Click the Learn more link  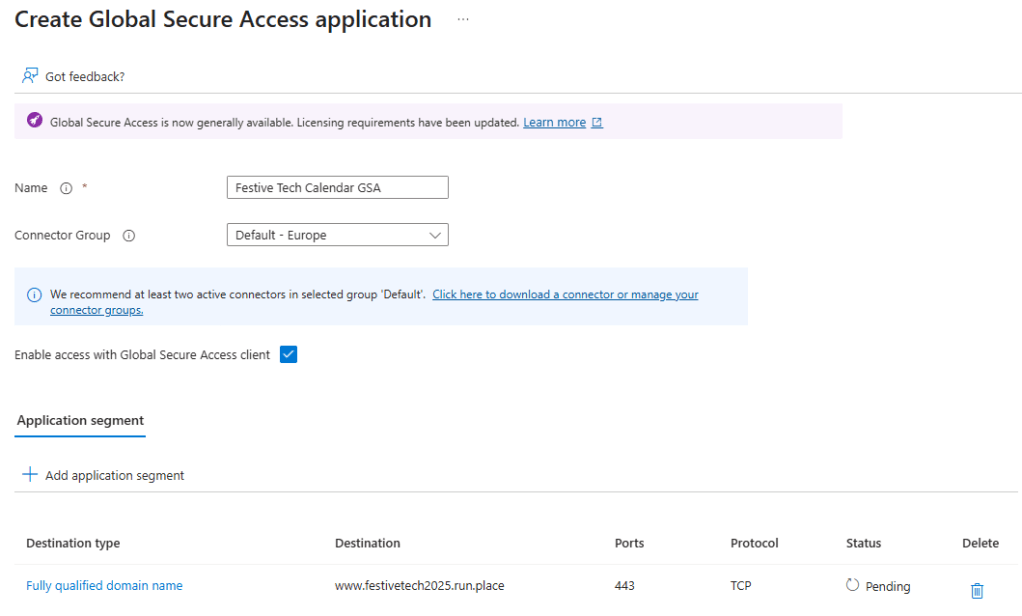(x=554, y=122)
